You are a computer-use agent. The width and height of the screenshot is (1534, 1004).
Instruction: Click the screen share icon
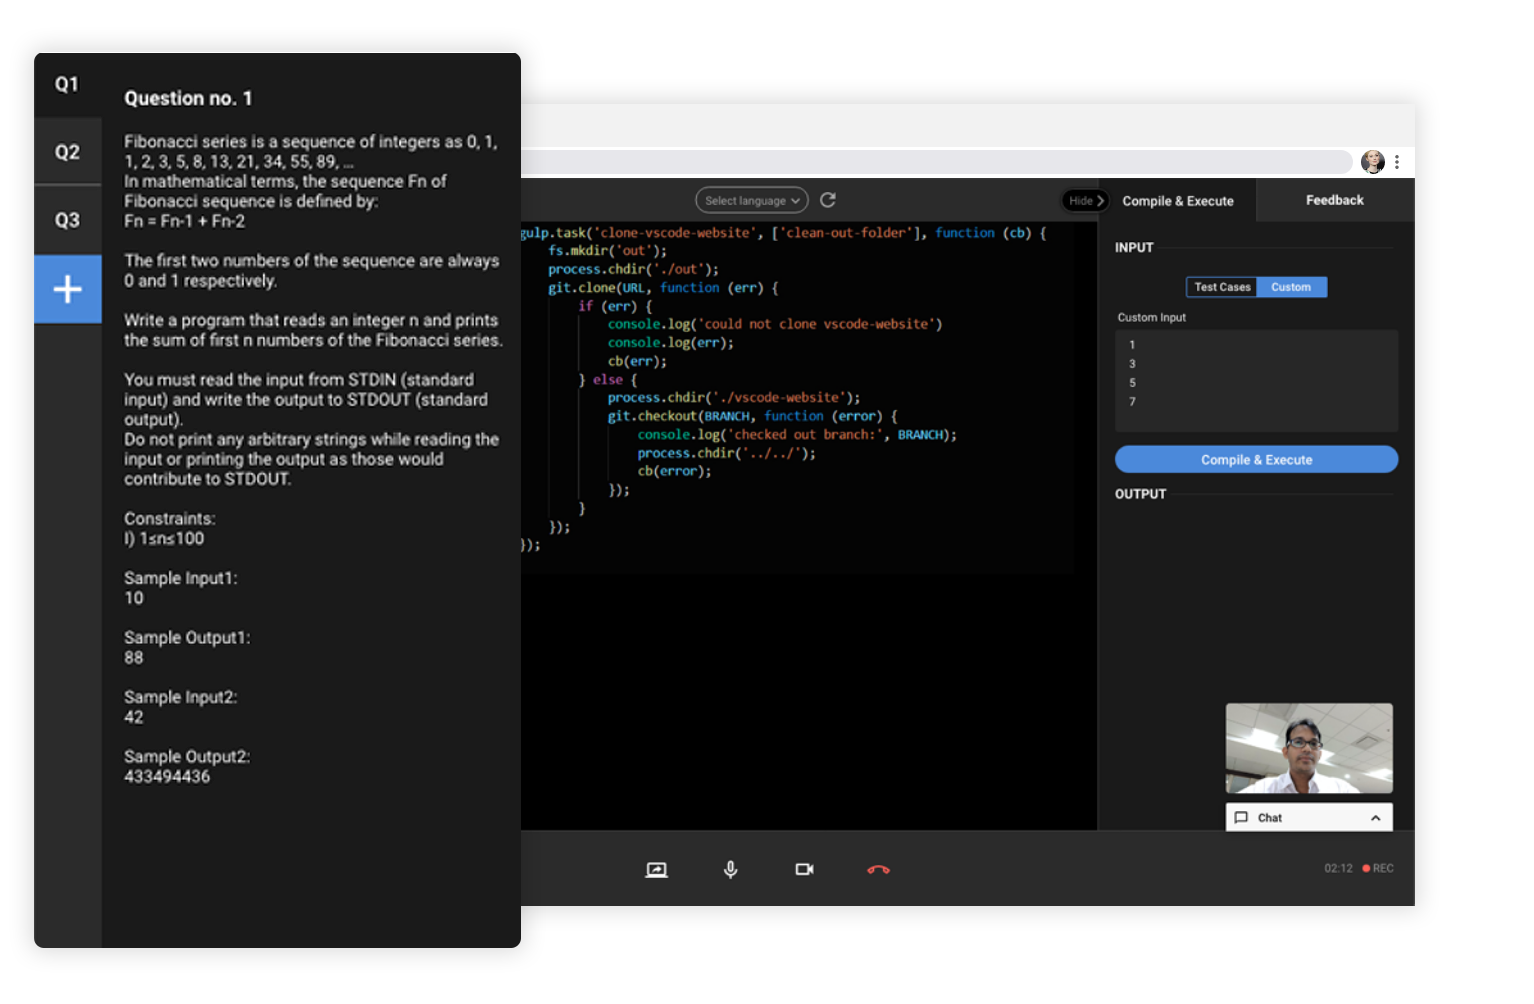(x=656, y=870)
